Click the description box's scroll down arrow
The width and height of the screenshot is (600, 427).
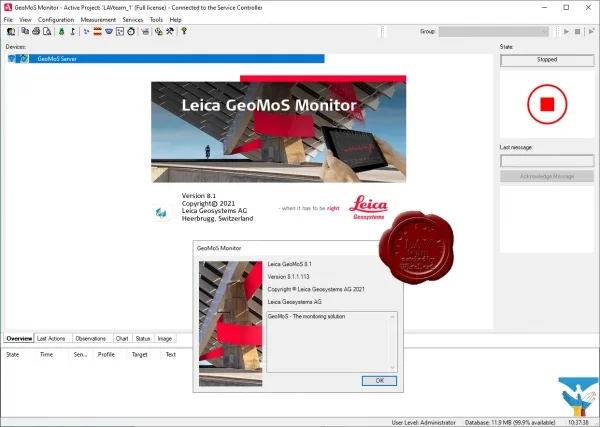(392, 367)
